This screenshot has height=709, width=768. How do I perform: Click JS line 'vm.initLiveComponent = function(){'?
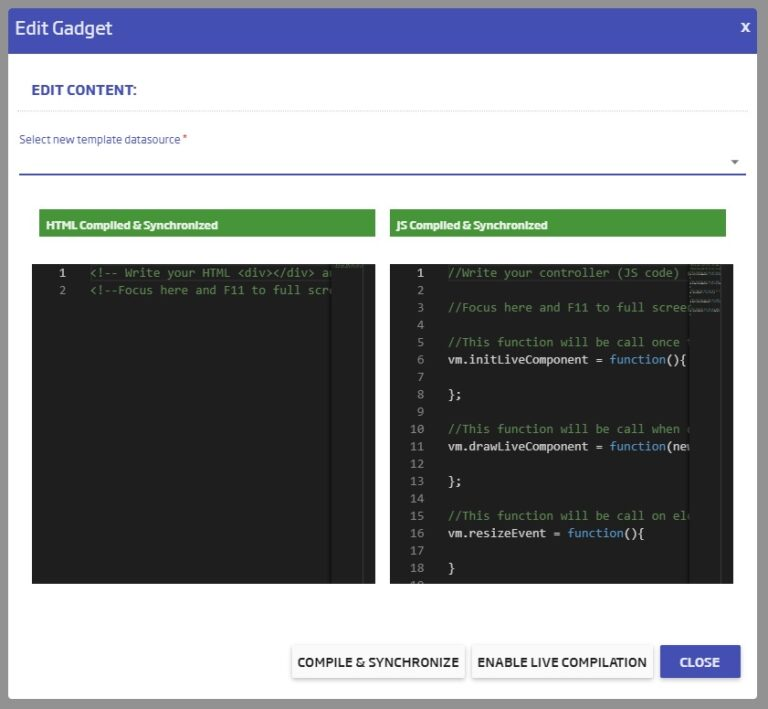[x=567, y=360]
